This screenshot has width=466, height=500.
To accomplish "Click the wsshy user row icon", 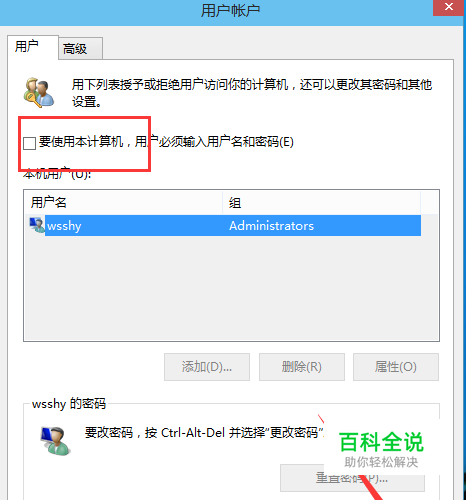I will [37, 225].
